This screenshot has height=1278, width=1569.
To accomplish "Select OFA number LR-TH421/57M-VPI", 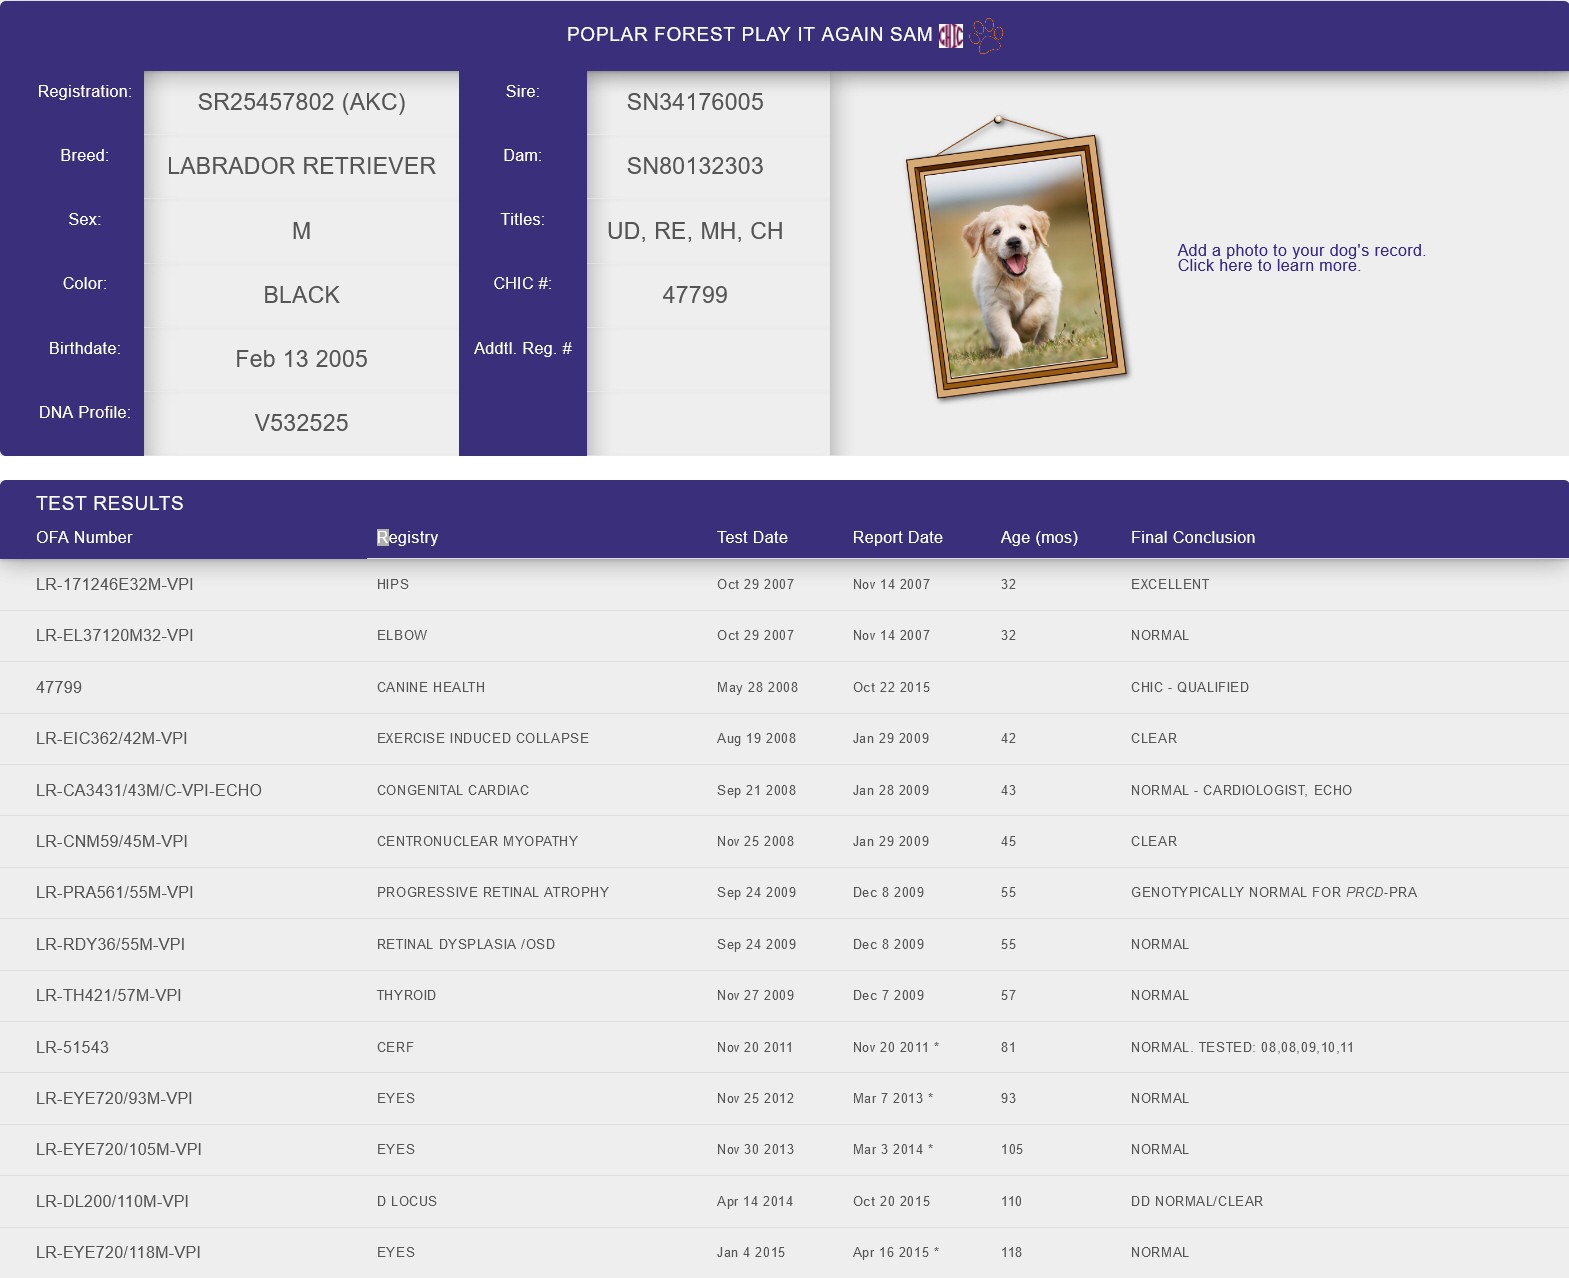I will coord(109,995).
